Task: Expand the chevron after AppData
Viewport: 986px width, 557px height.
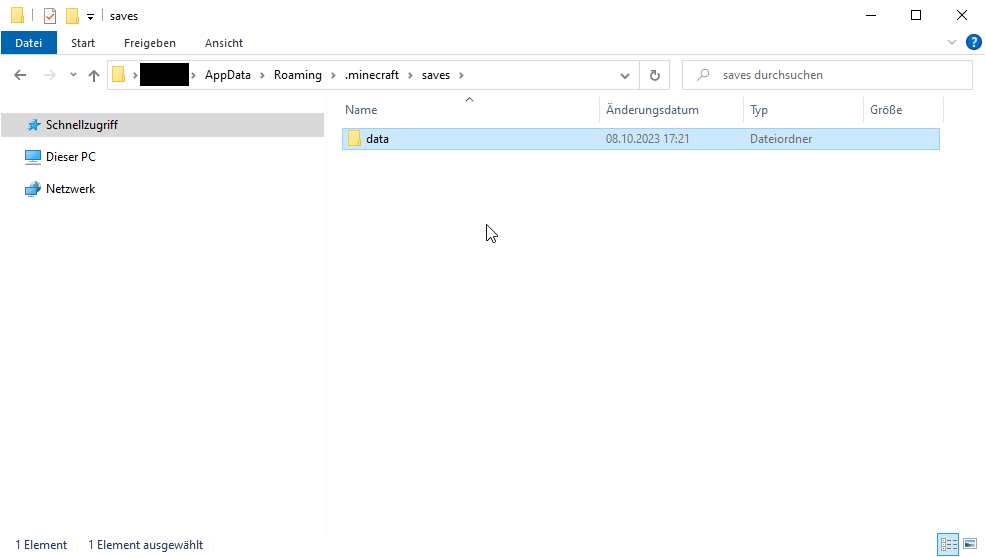Action: point(262,75)
